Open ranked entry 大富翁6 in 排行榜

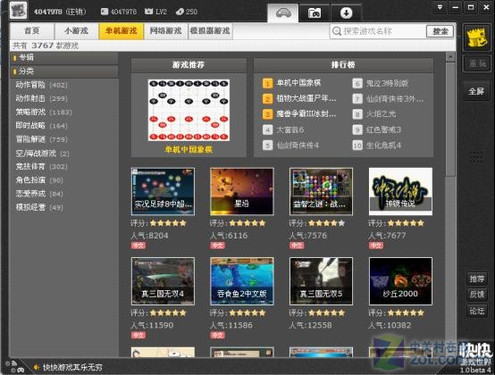pos(290,130)
